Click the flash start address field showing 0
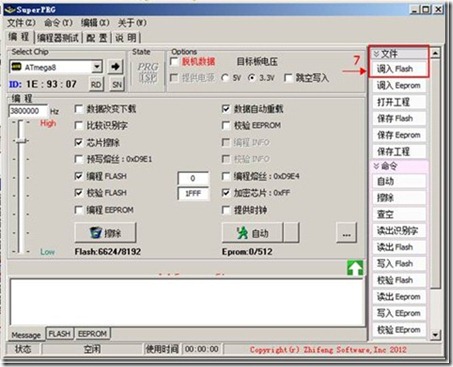Viewport: 453px width, 367px height. [x=193, y=178]
